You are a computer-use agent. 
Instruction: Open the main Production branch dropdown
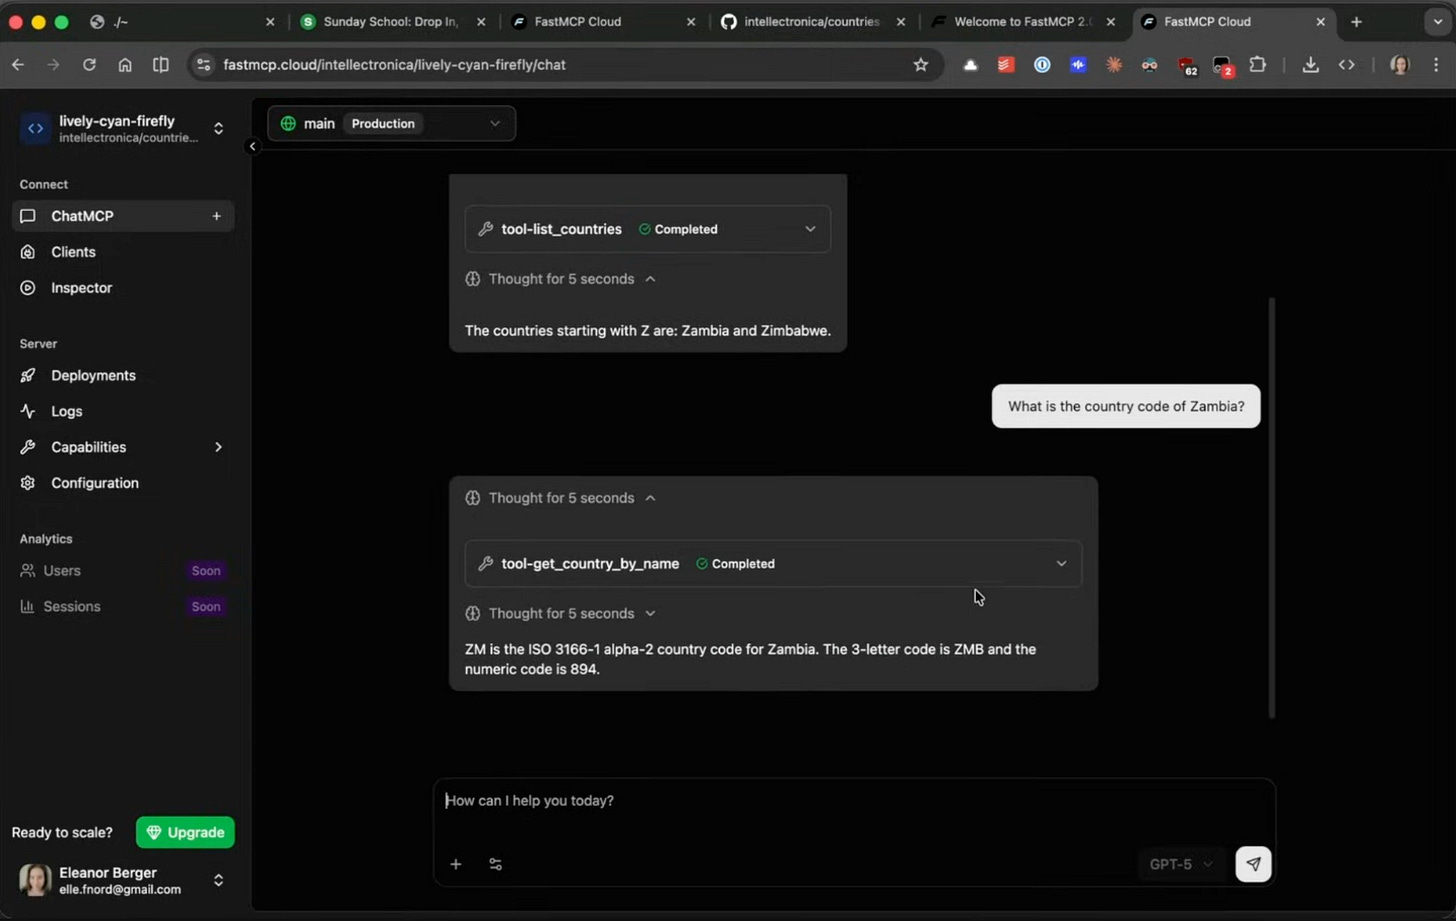click(x=392, y=123)
